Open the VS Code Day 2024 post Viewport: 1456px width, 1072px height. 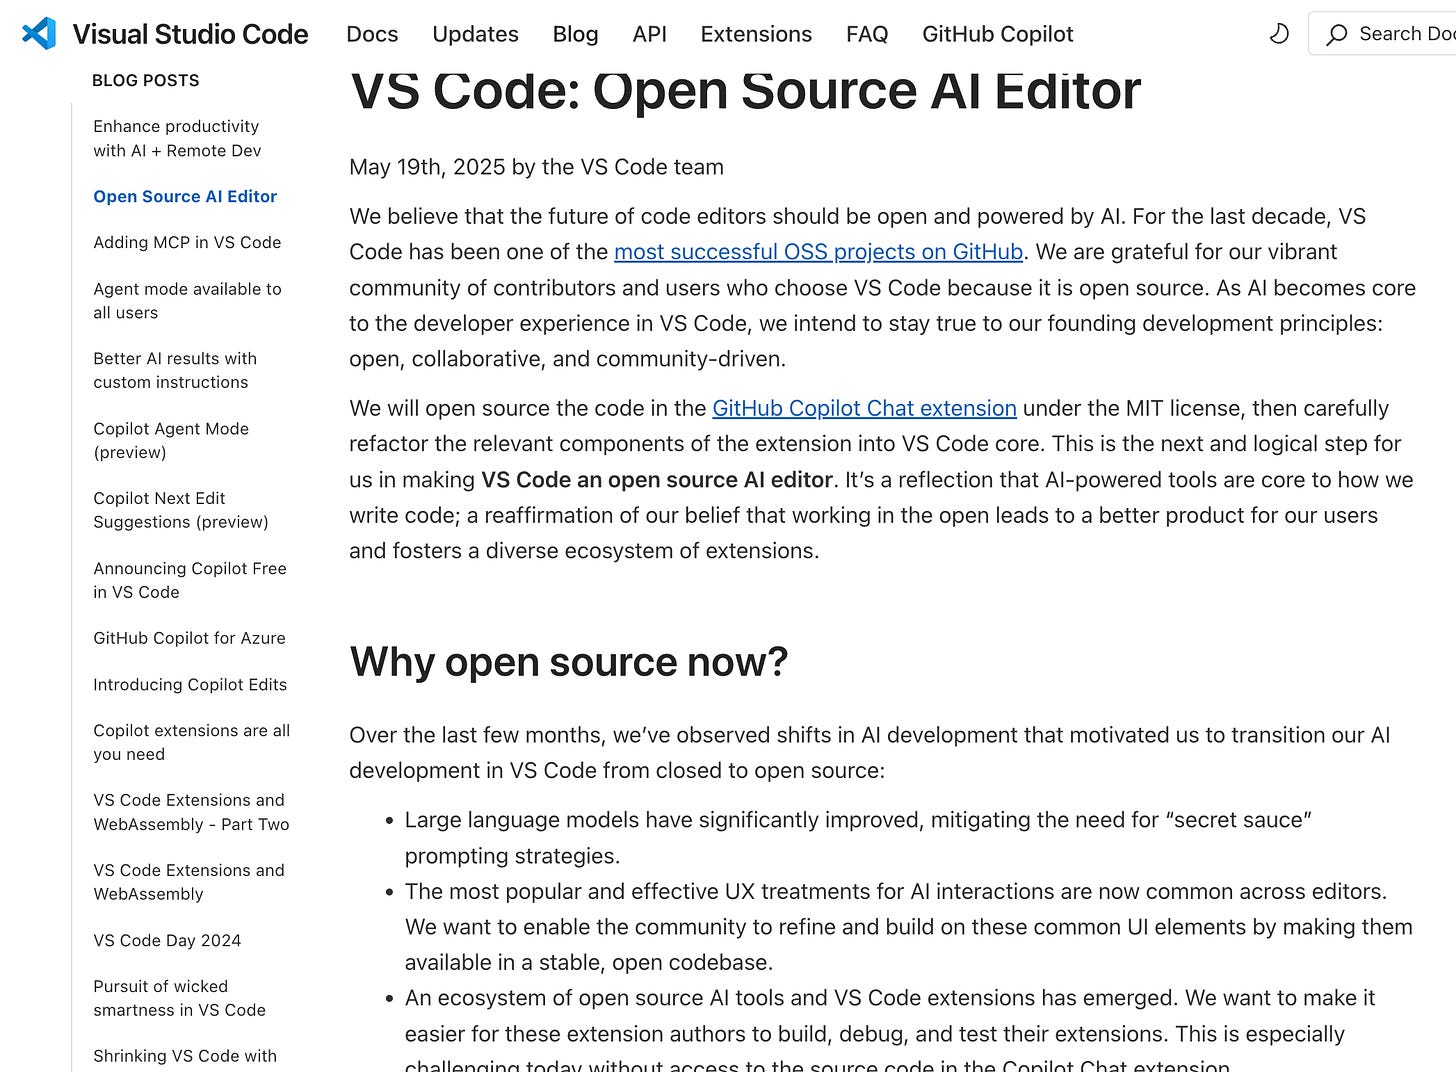pyautogui.click(x=167, y=940)
